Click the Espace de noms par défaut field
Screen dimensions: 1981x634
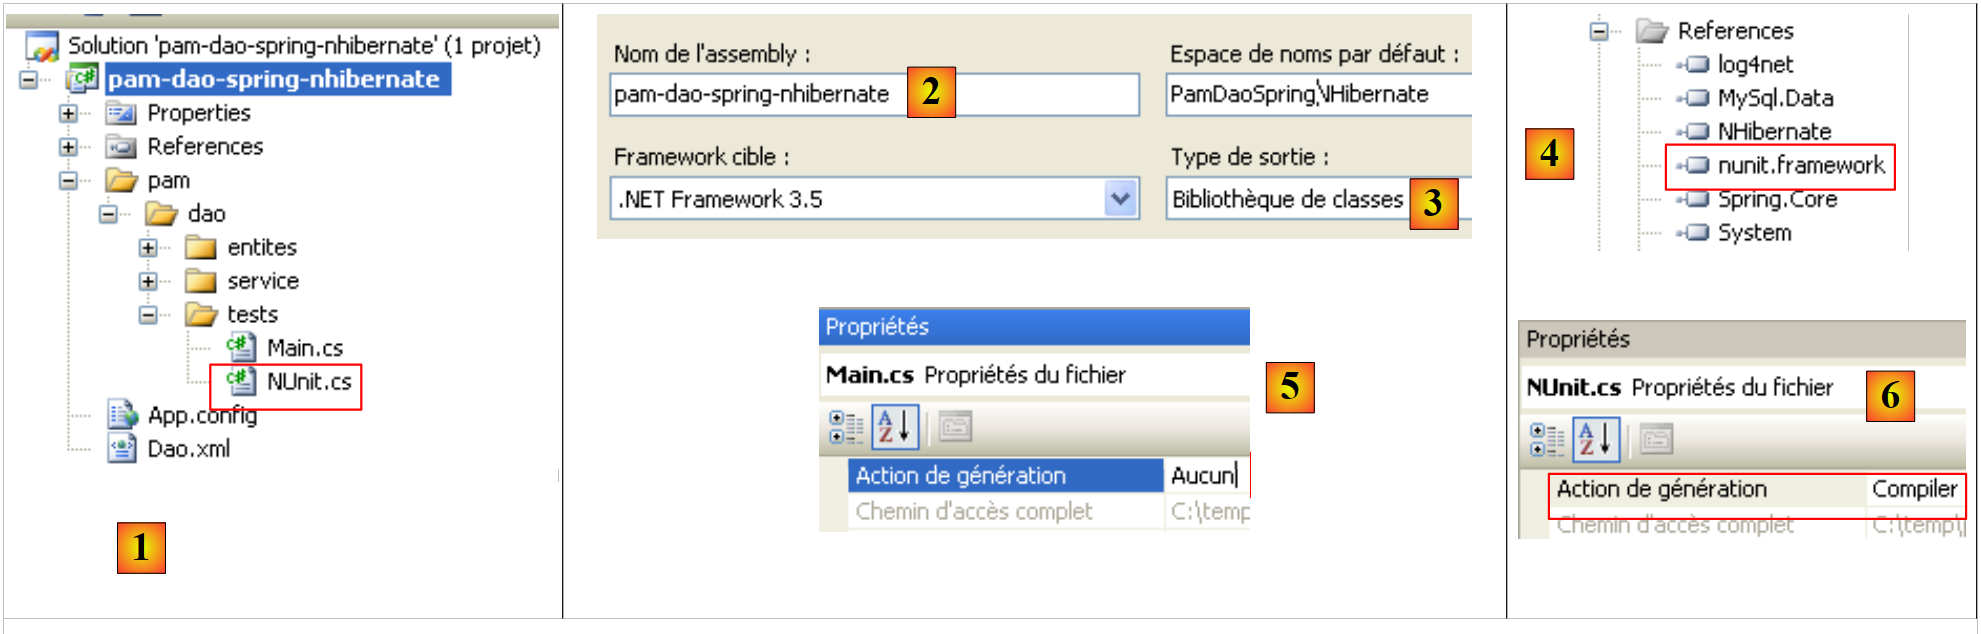pyautogui.click(x=1316, y=94)
